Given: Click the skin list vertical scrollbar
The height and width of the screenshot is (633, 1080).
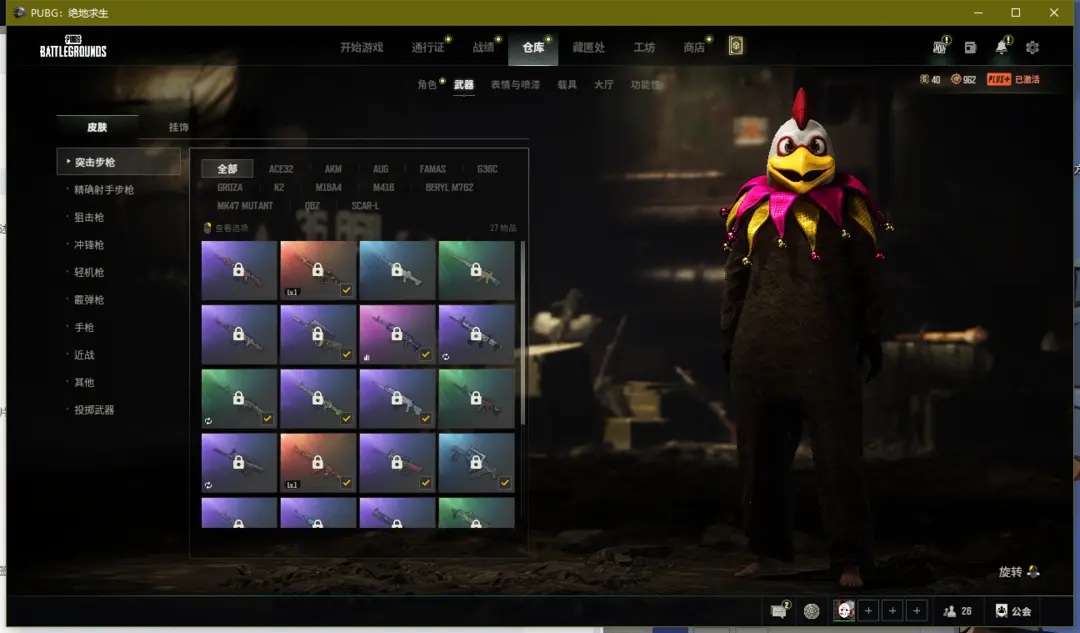Looking at the screenshot, I should coord(523,333).
